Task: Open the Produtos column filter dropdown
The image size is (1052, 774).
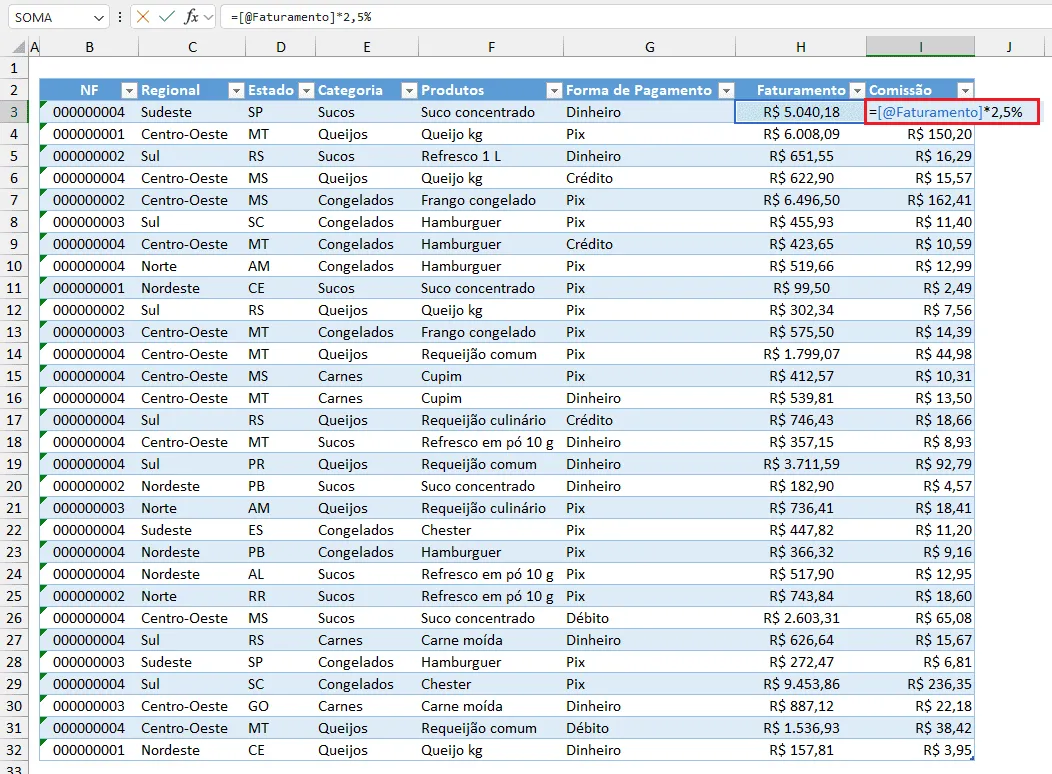Action: pyautogui.click(x=554, y=91)
